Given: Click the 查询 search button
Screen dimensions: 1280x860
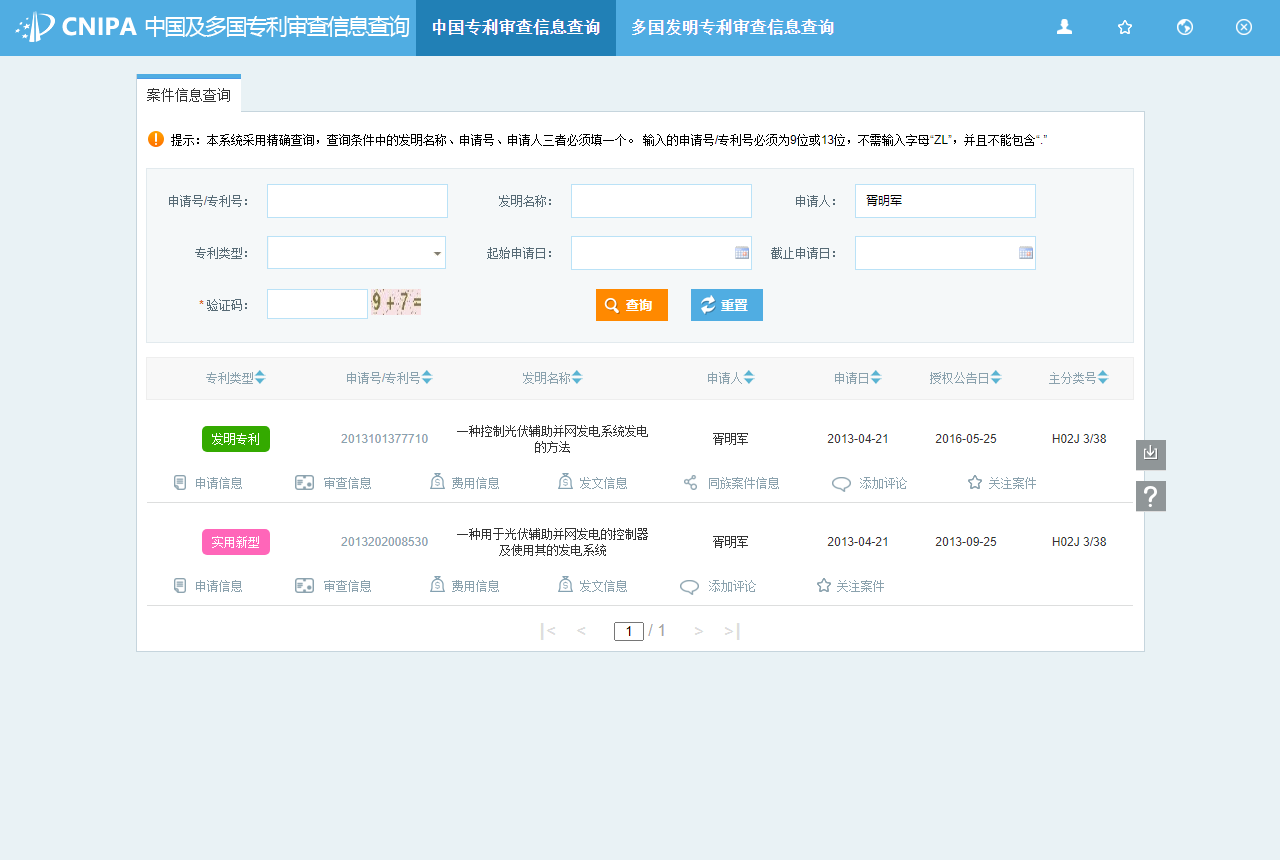Looking at the screenshot, I should point(631,305).
